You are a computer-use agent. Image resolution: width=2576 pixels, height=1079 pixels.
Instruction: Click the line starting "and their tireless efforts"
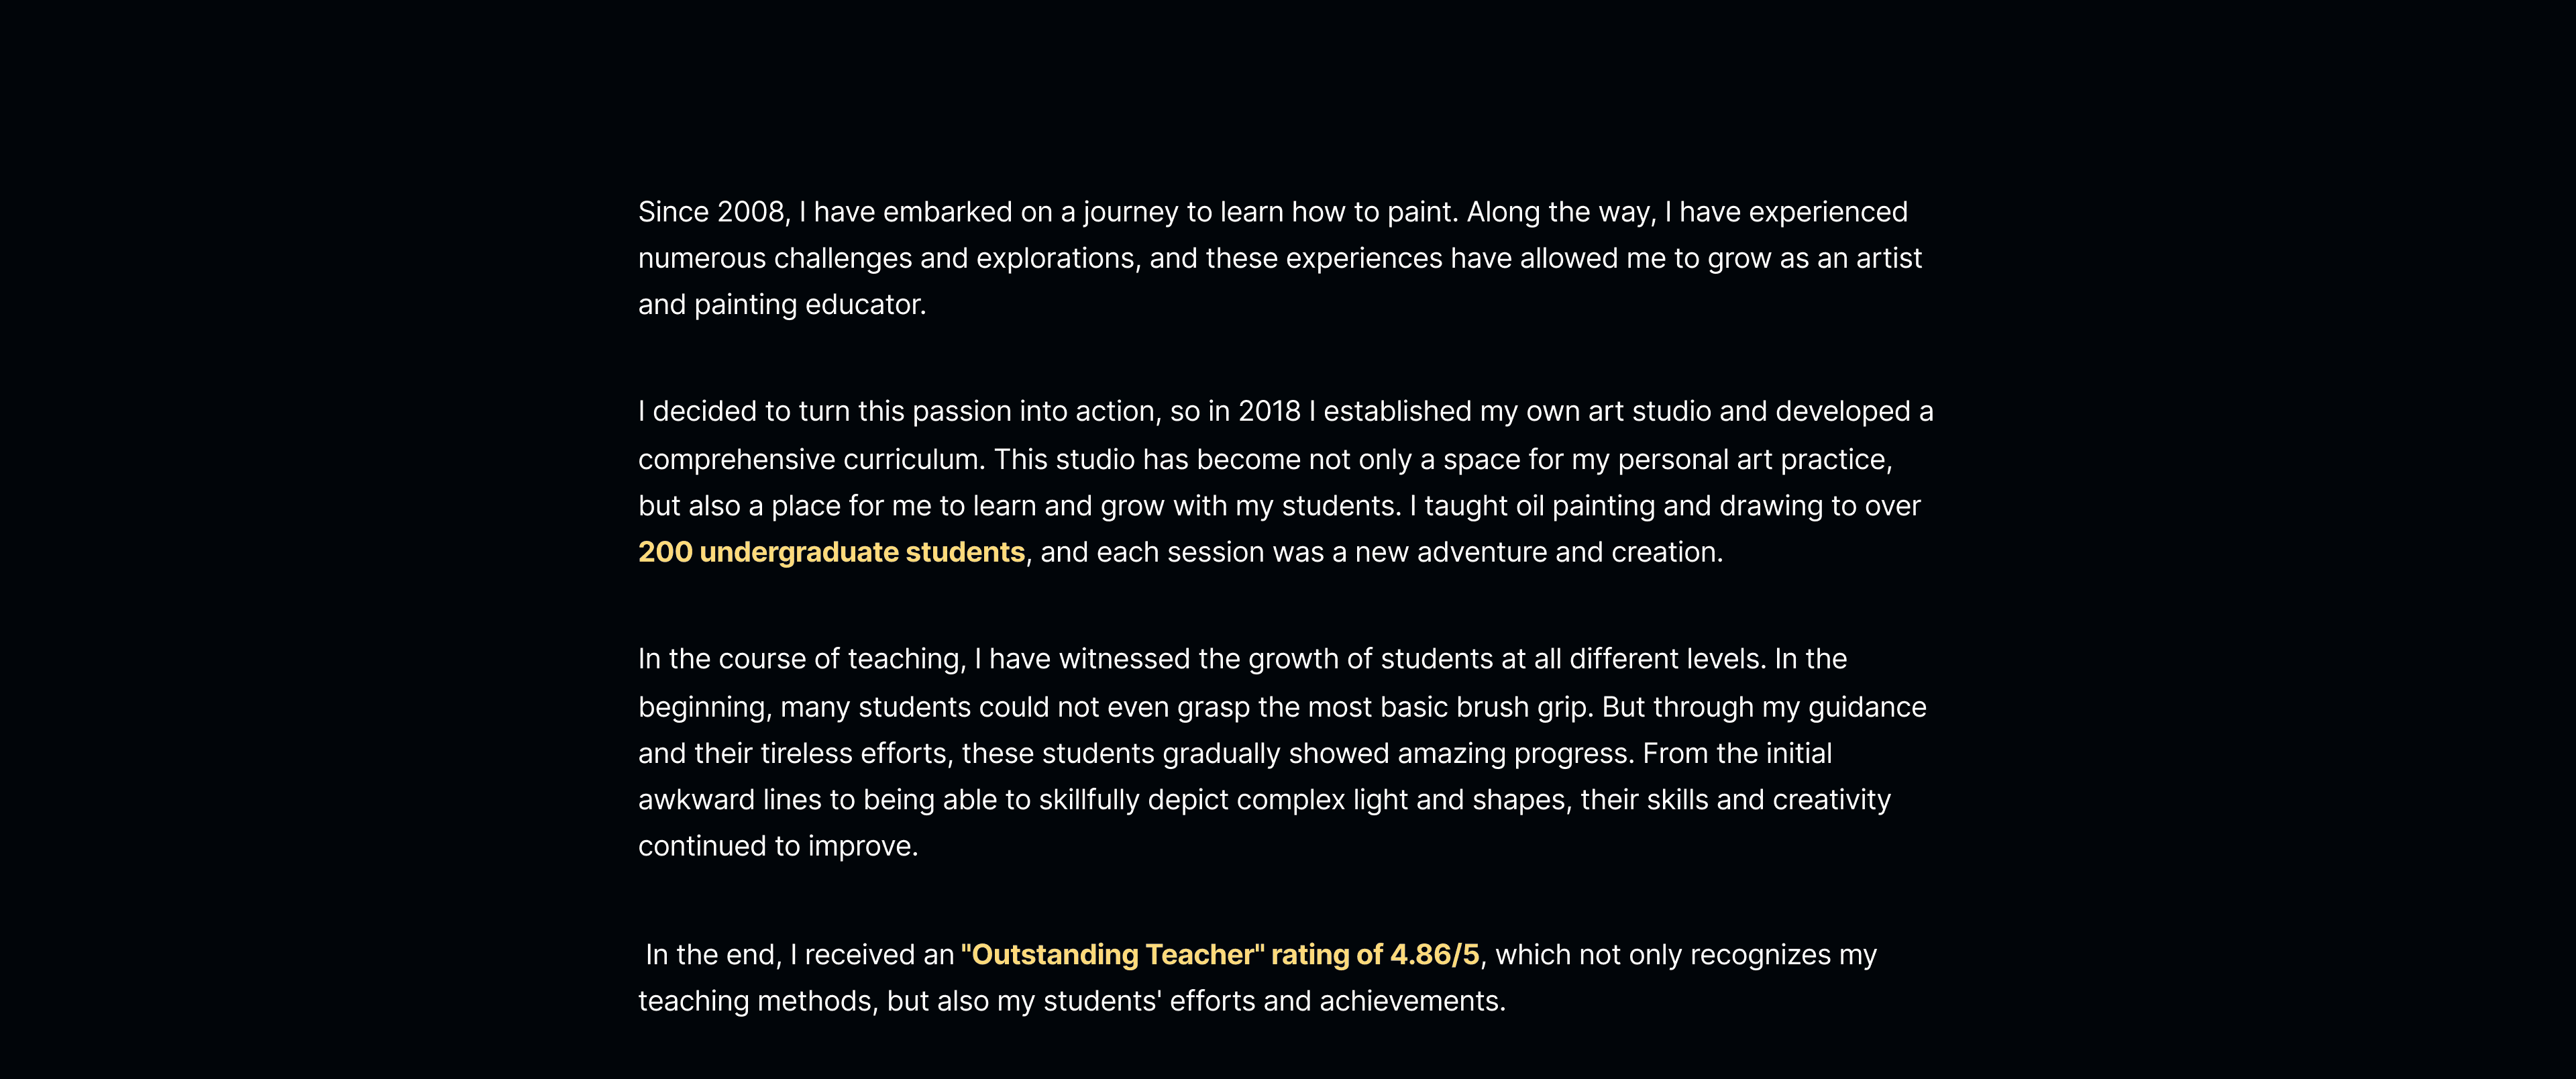1235,753
